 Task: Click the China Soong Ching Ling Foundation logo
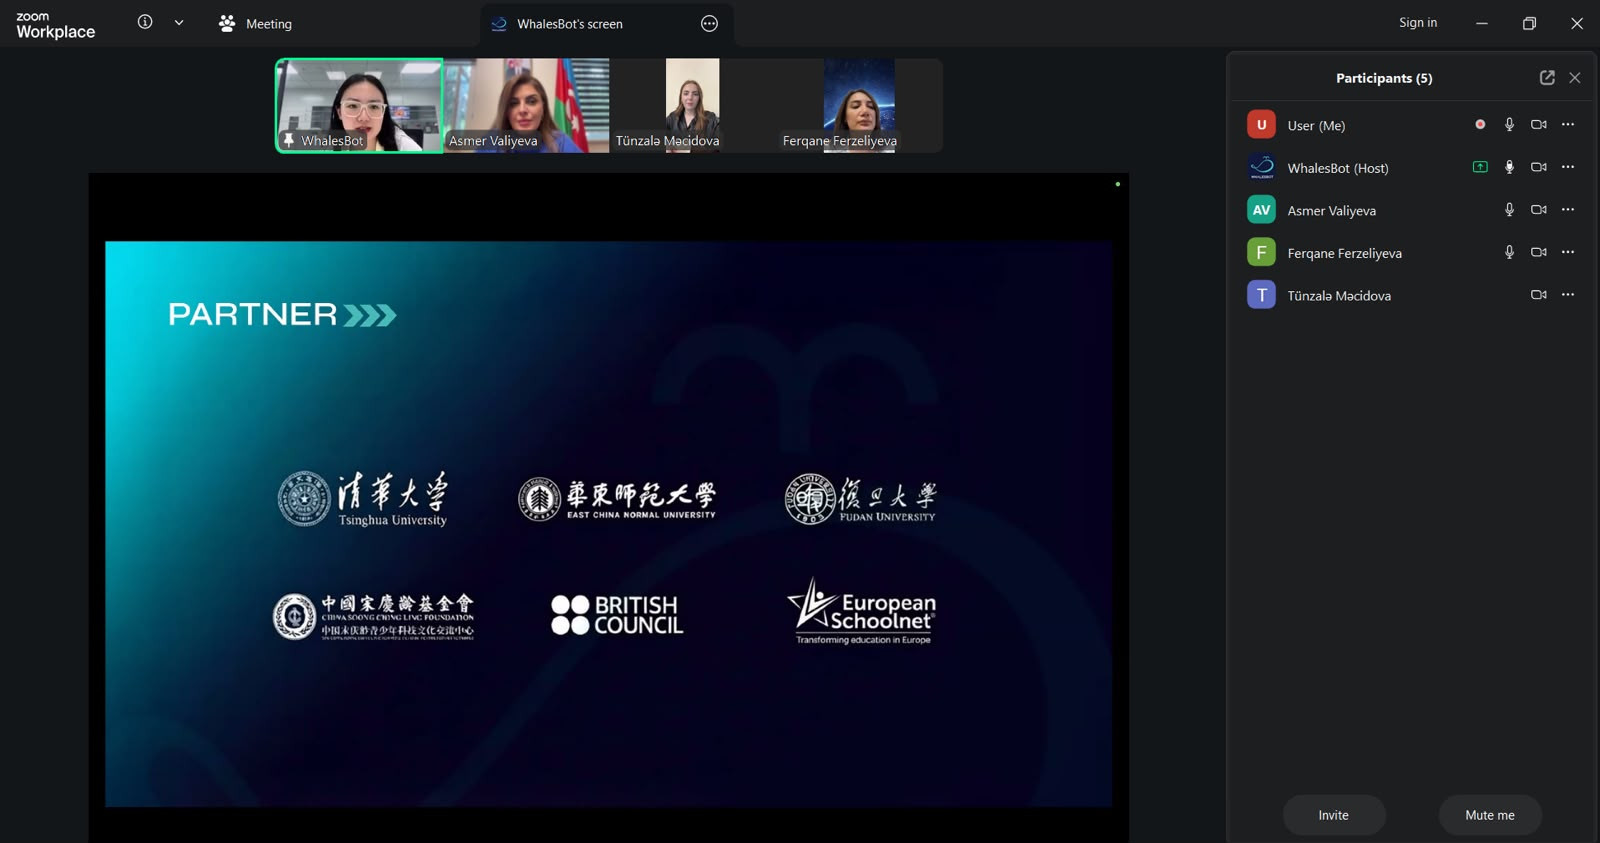click(374, 616)
